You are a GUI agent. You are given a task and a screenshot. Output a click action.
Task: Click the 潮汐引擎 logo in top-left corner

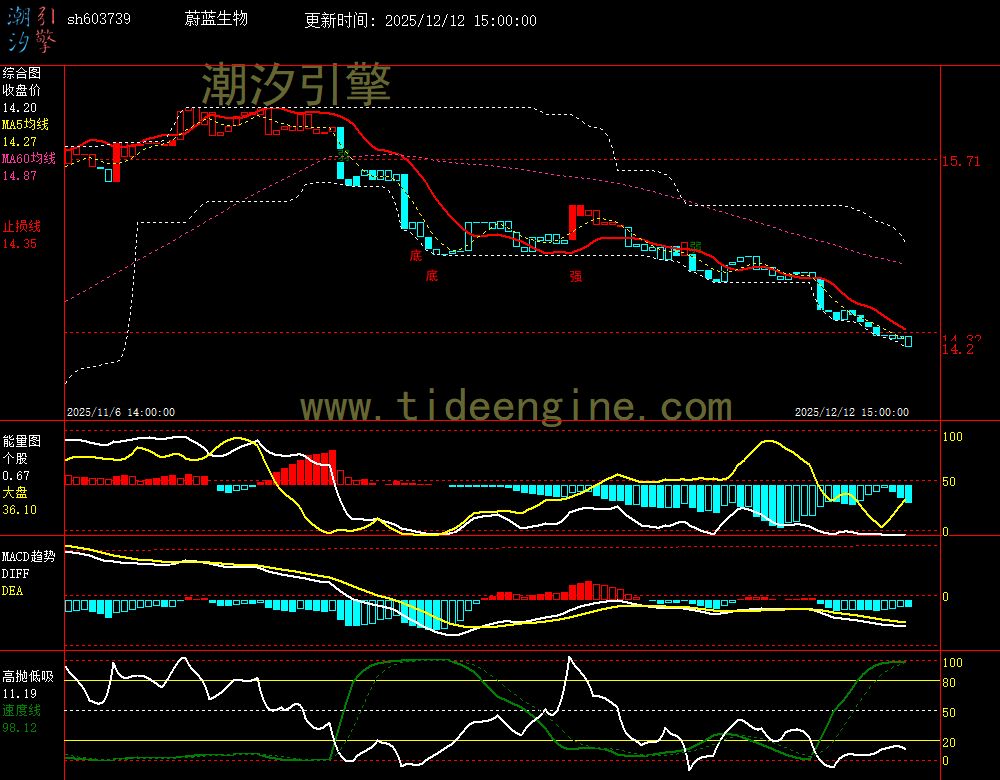(32, 26)
